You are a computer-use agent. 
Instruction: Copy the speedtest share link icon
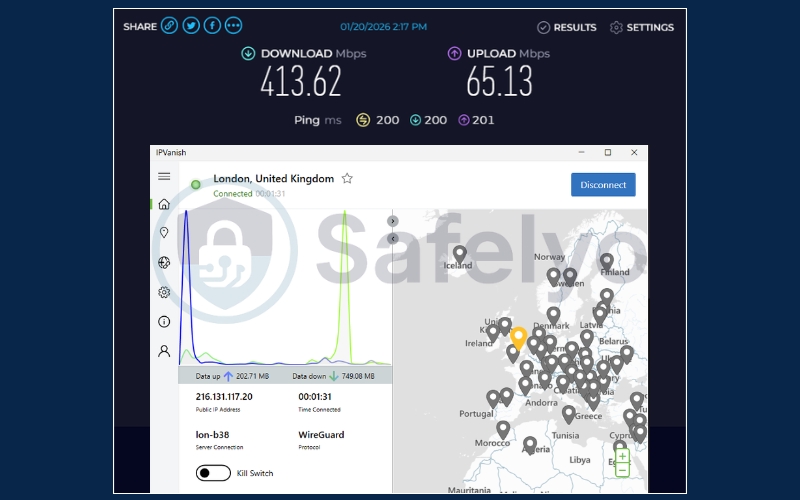coord(169,26)
